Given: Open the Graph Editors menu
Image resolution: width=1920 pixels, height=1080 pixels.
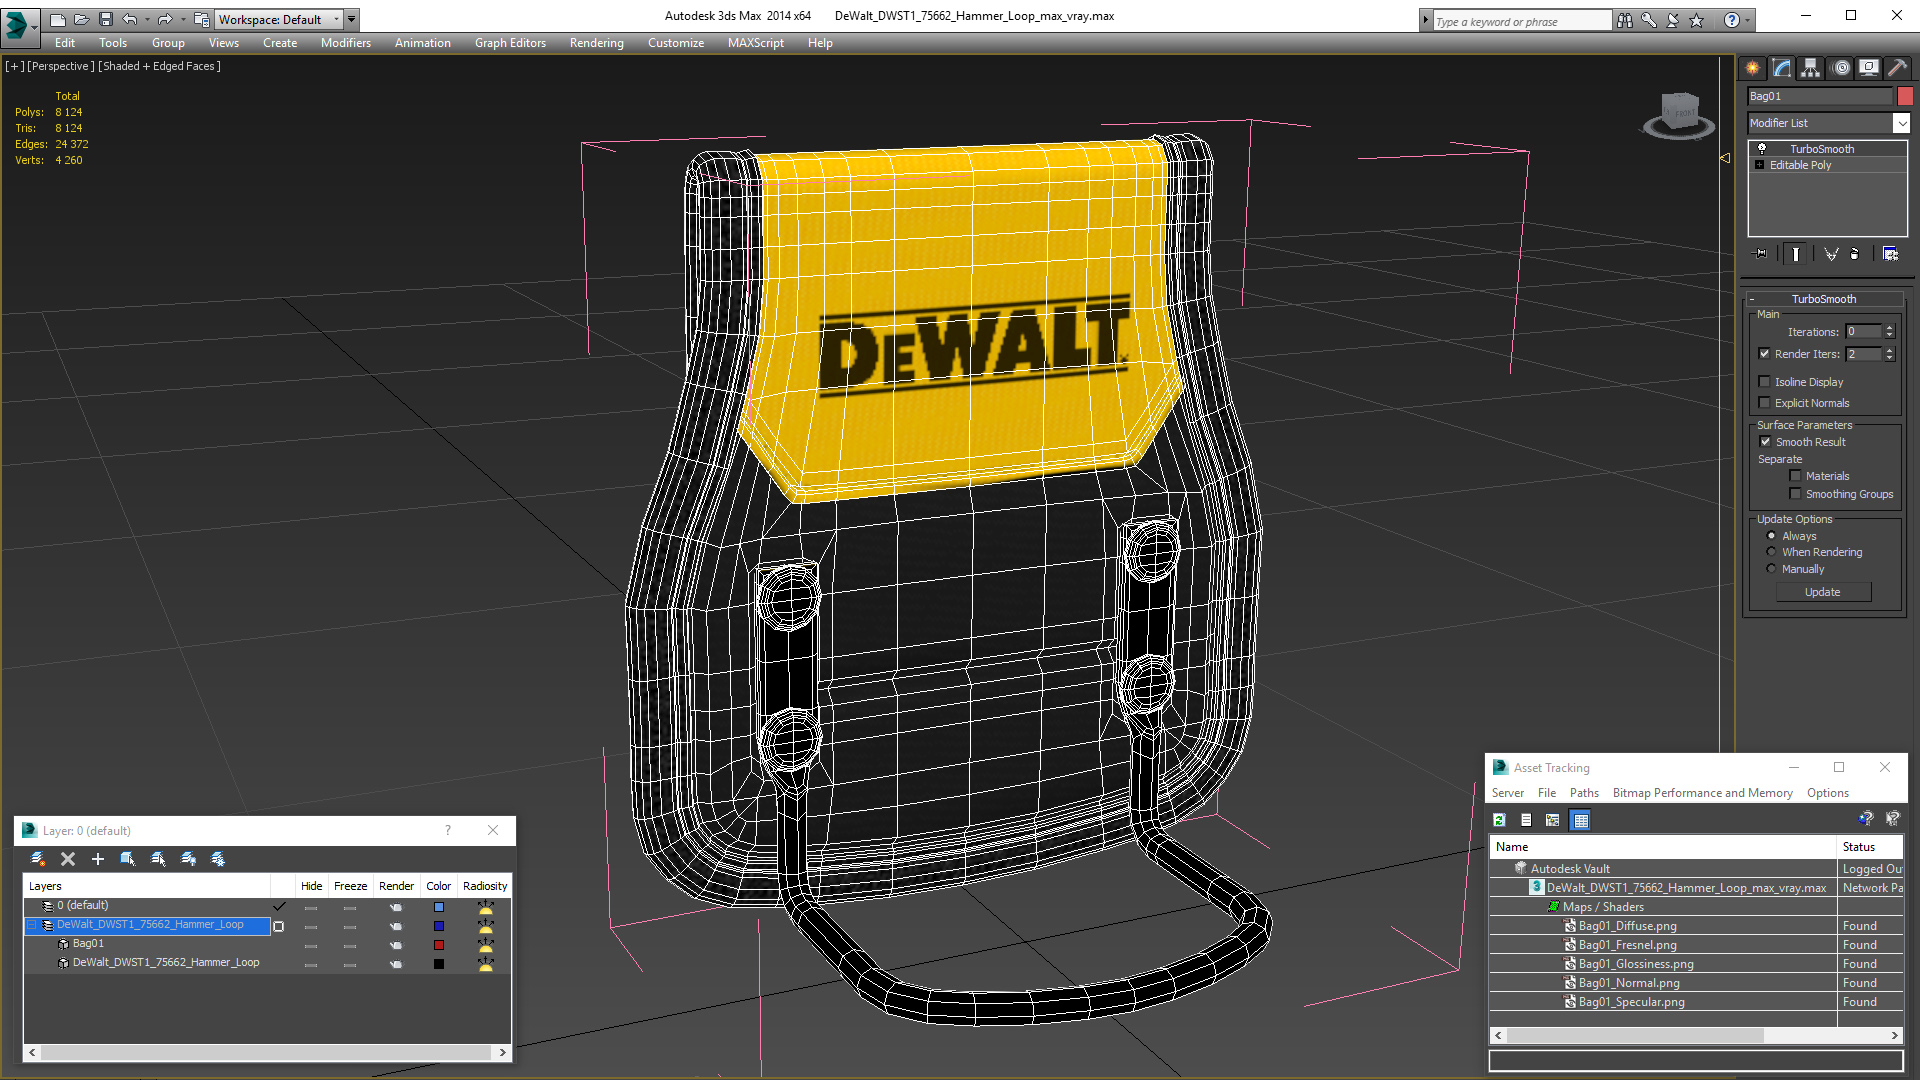Looking at the screenshot, I should [510, 43].
